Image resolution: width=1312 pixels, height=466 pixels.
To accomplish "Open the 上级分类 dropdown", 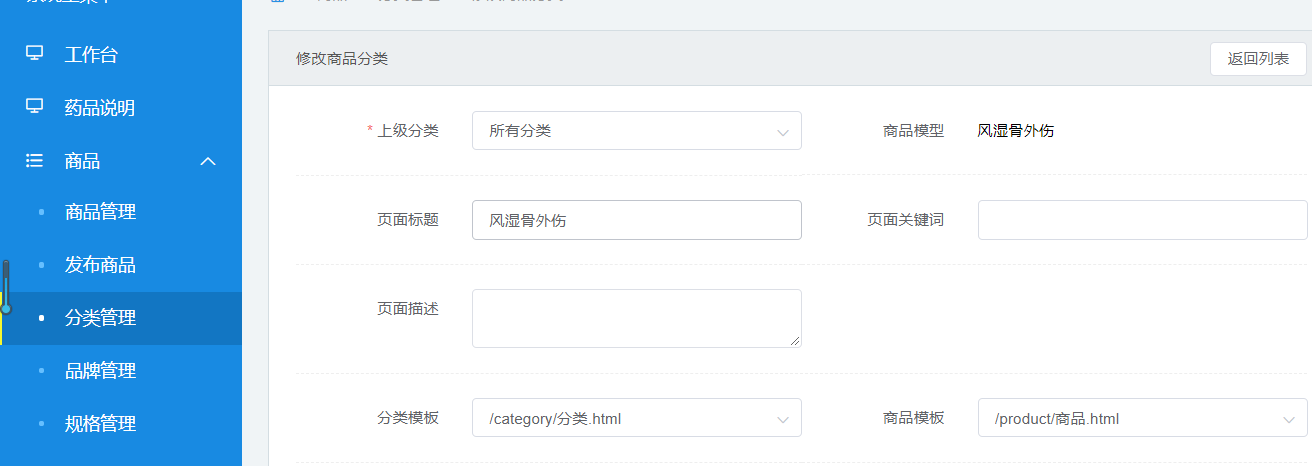I will coord(636,131).
